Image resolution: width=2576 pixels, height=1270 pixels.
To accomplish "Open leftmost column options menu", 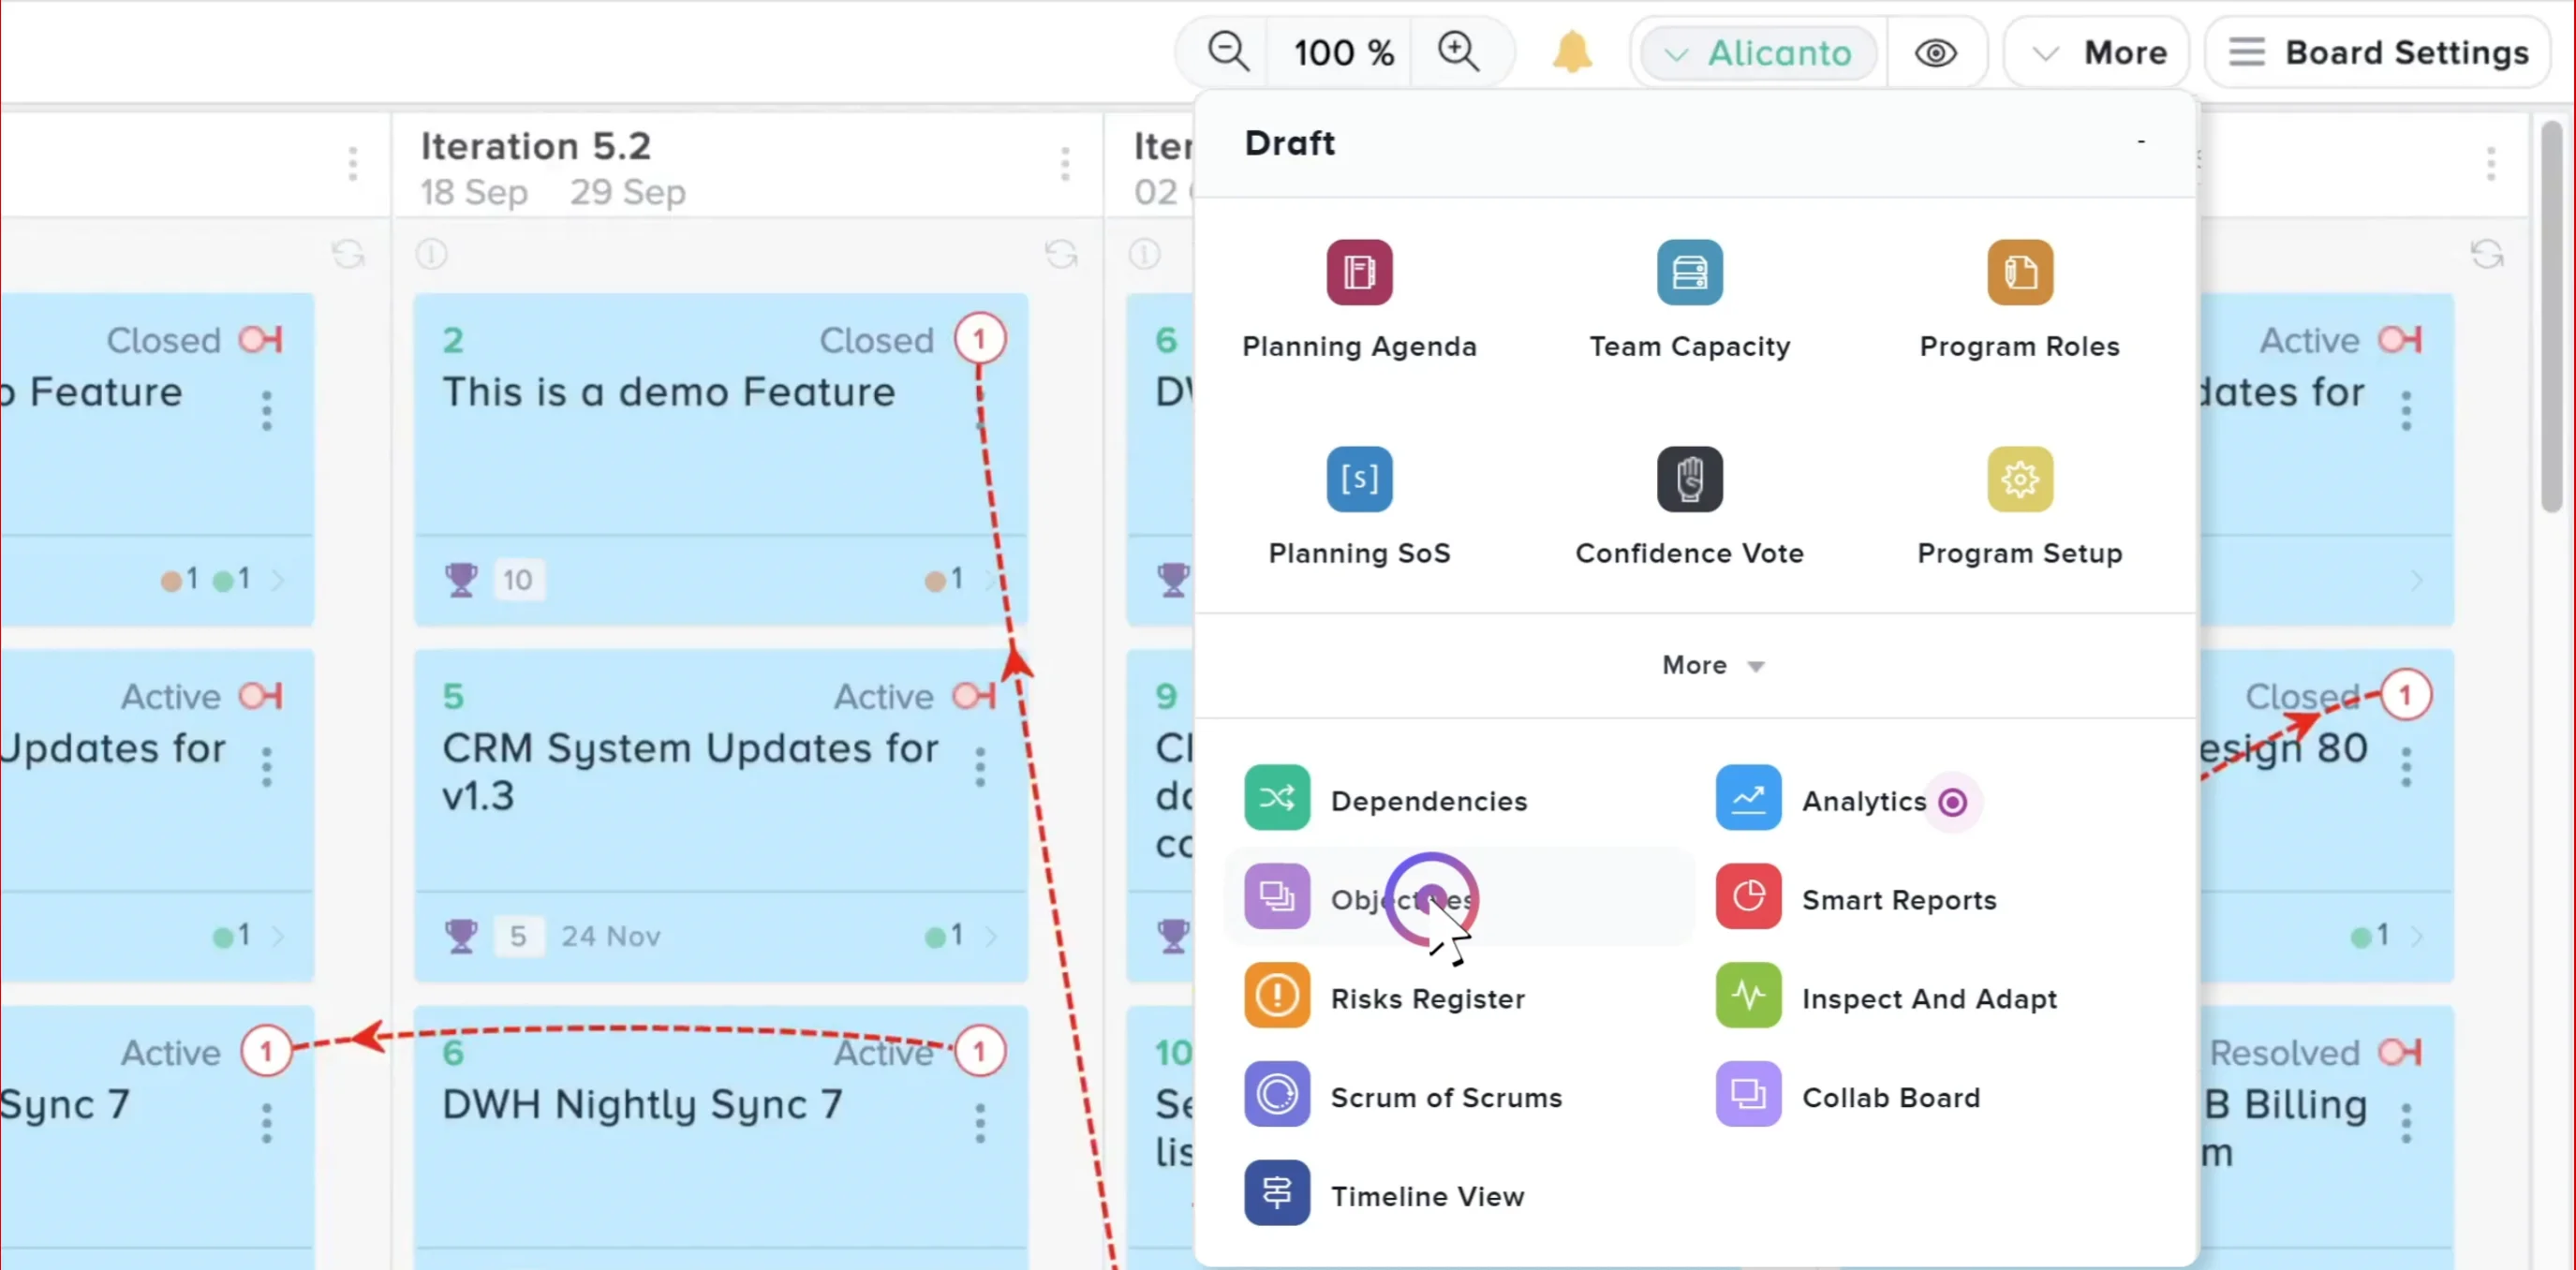I will (x=352, y=164).
